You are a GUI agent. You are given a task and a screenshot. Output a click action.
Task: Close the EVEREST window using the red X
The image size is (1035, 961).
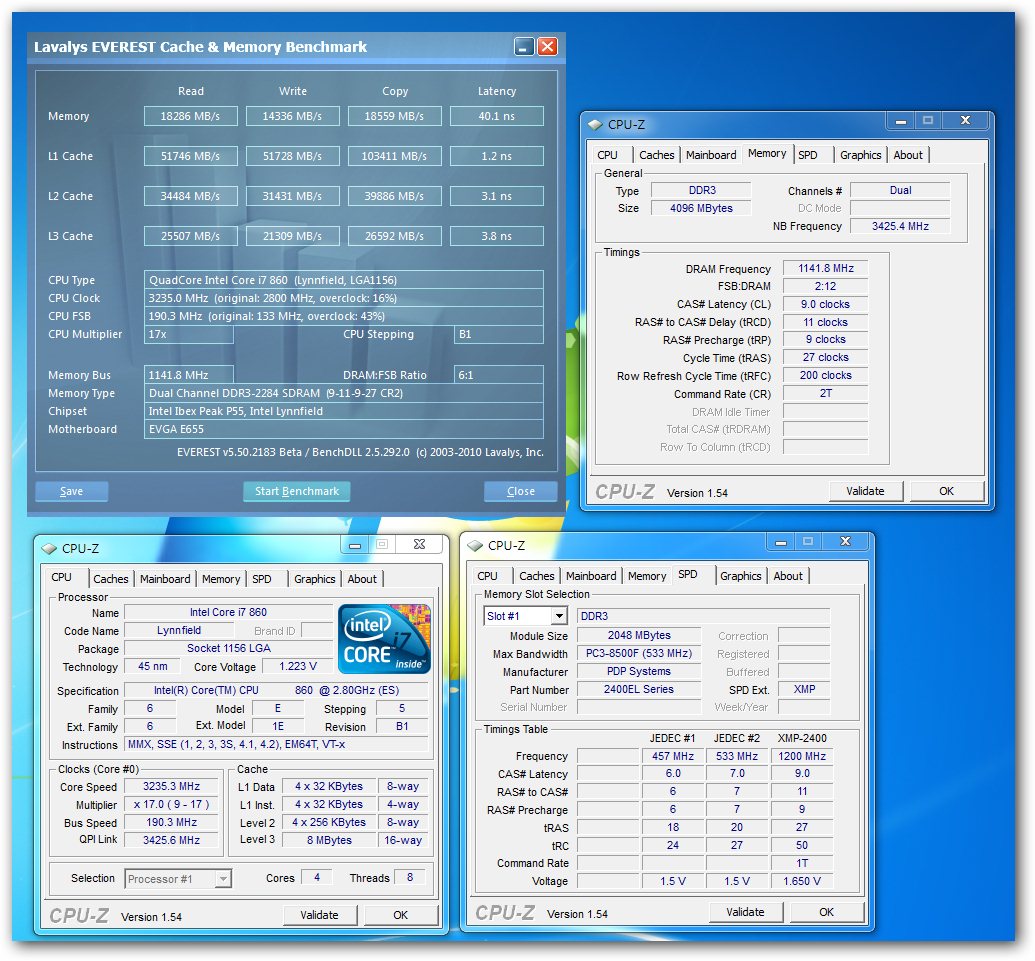click(547, 47)
